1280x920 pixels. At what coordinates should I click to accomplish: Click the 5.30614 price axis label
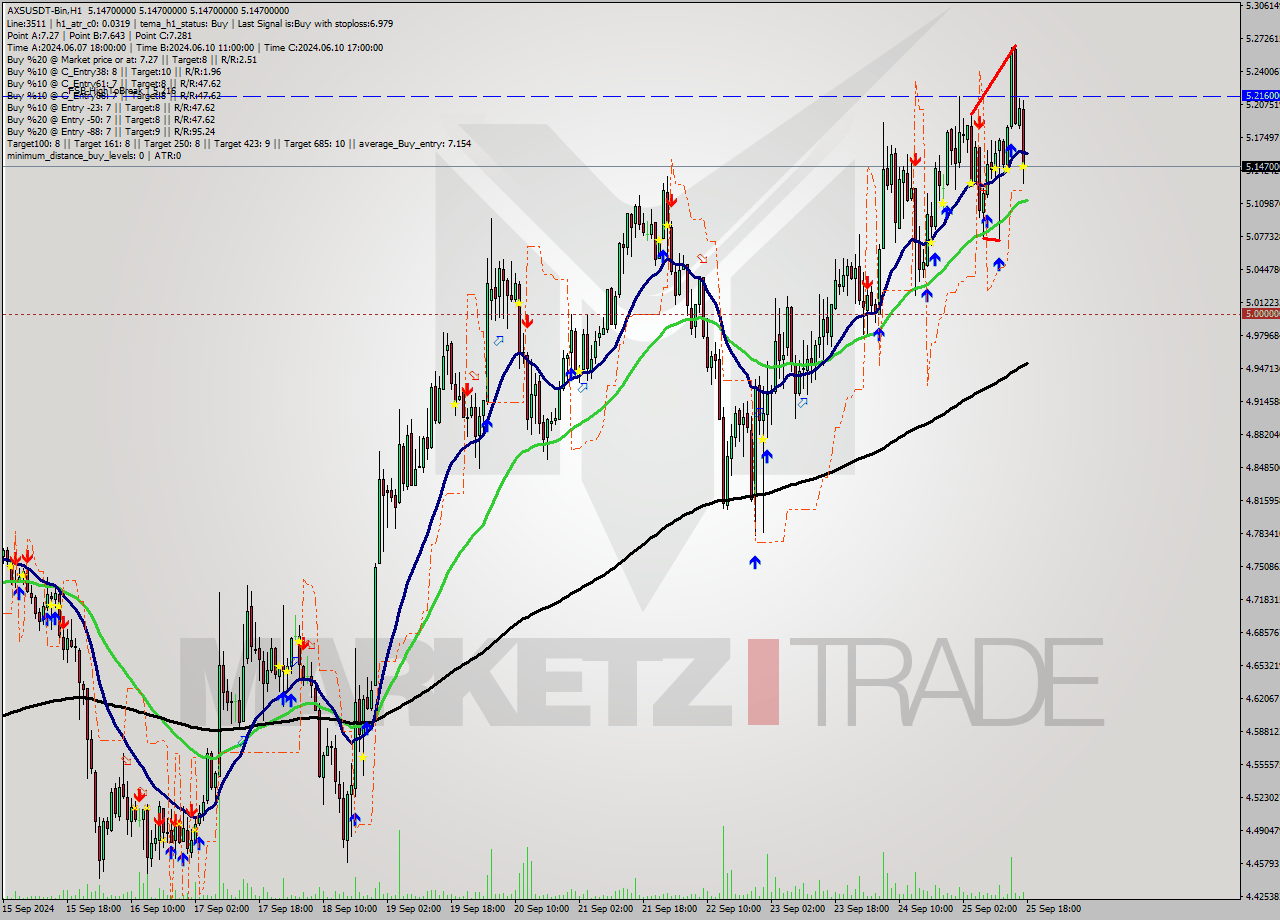coord(1262,5)
